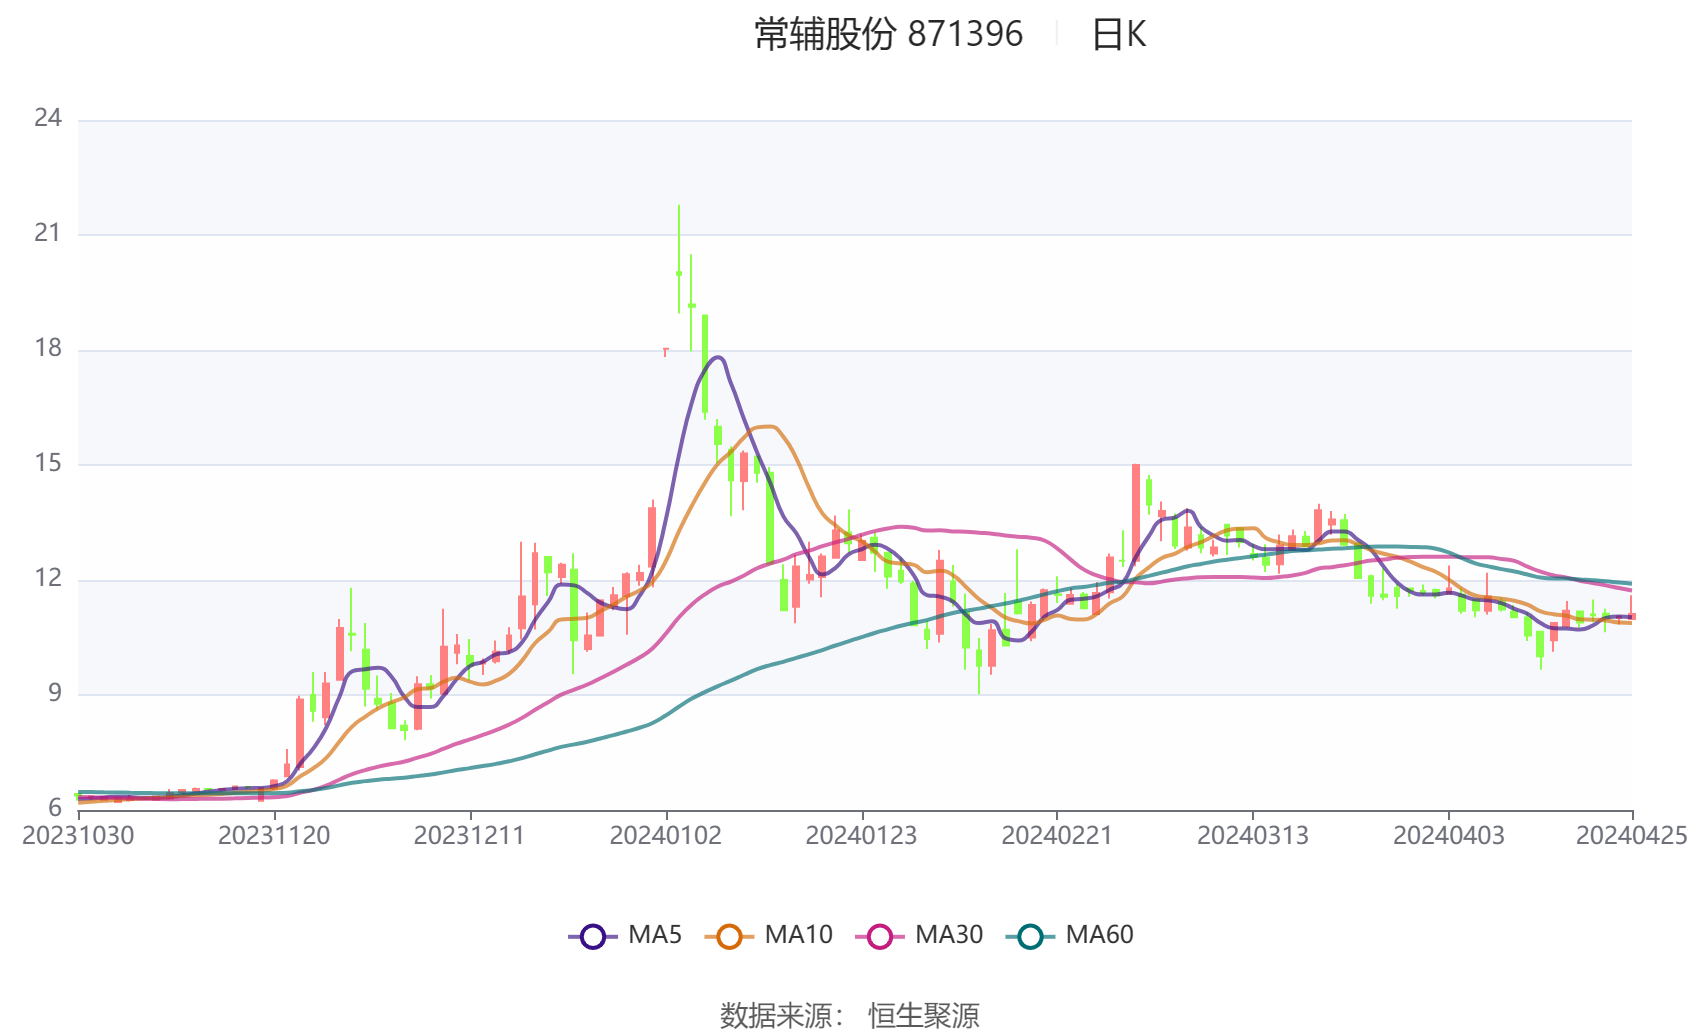Click the 恒生聚源 data source text

(x=923, y=1015)
